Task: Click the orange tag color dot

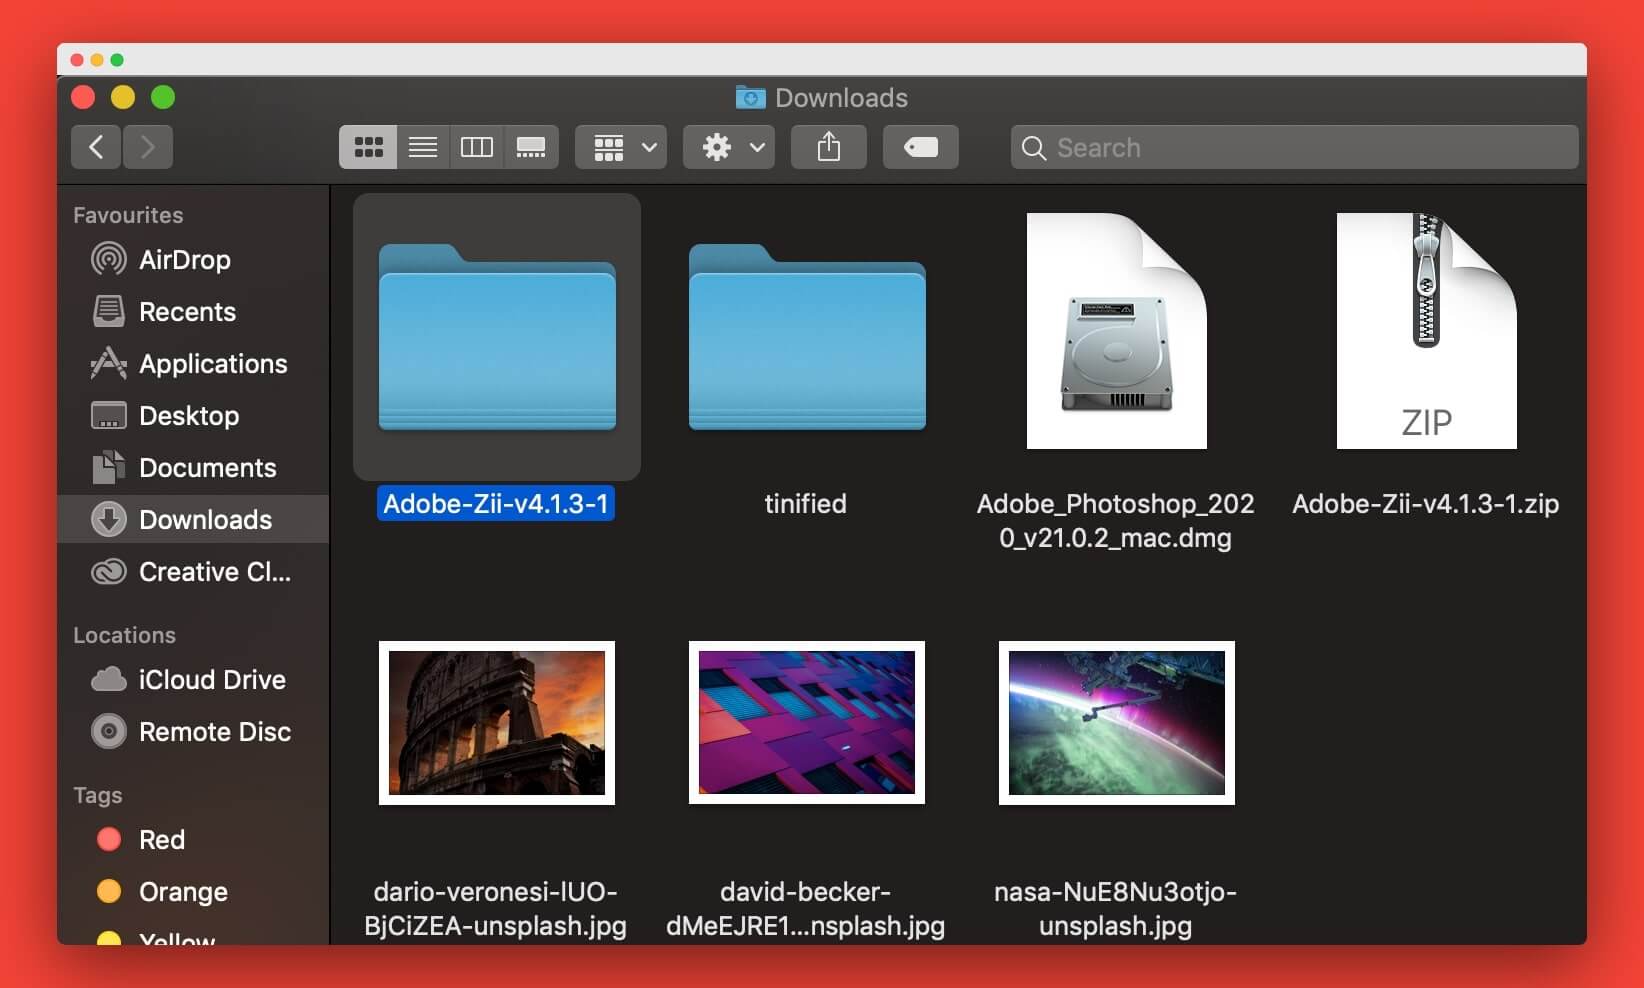Action: click(x=109, y=891)
